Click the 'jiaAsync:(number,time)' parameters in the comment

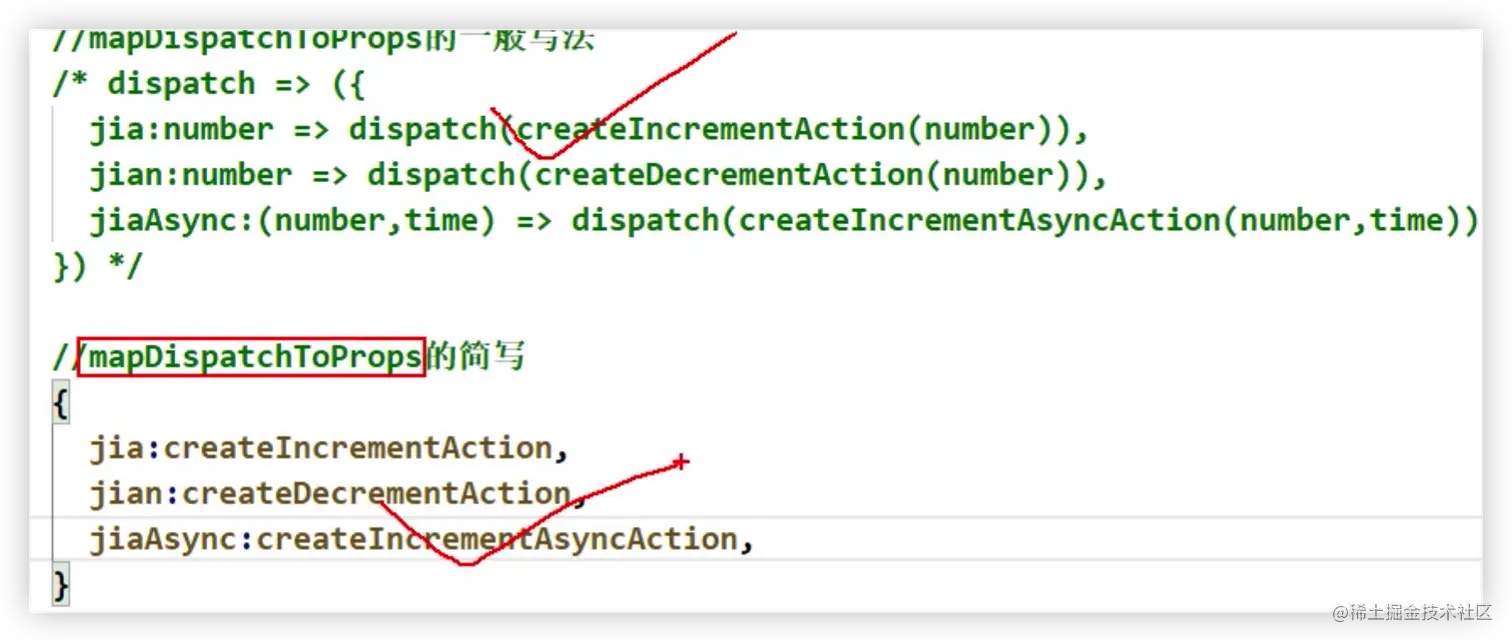(x=292, y=221)
